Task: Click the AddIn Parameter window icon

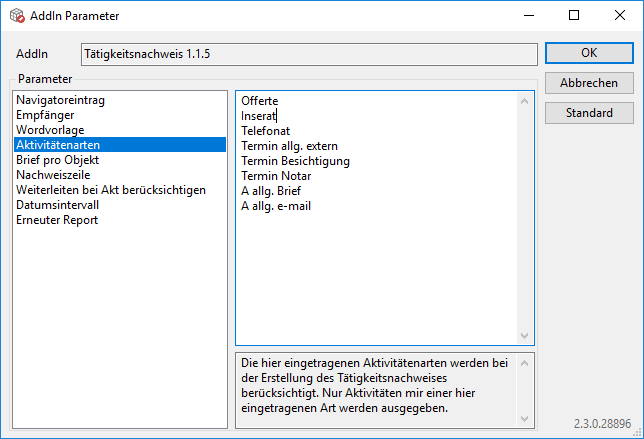Action: click(17, 16)
